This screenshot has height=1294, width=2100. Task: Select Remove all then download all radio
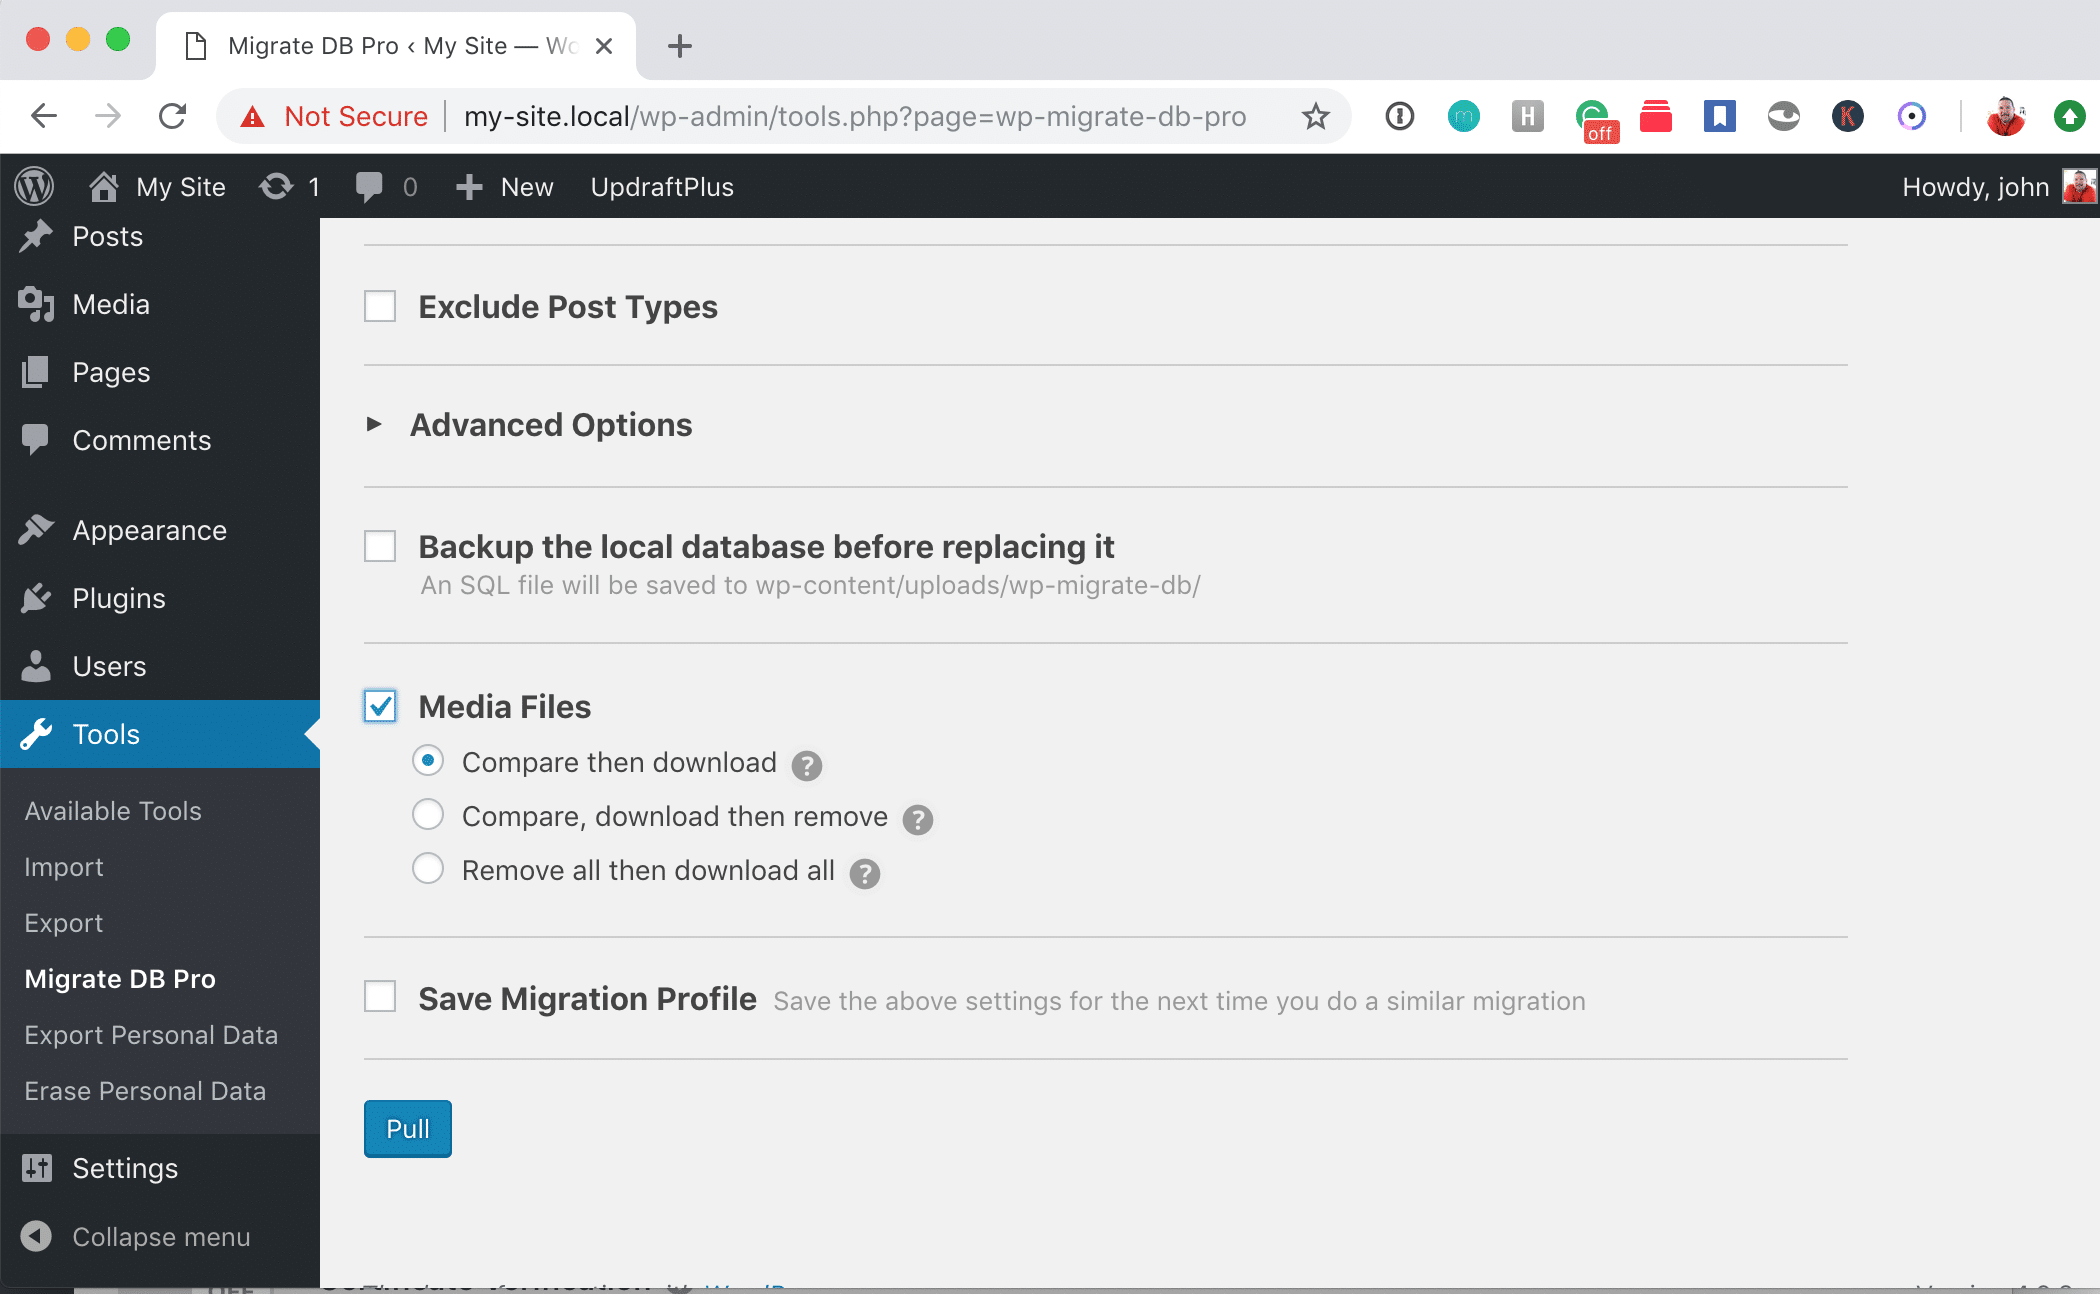(x=428, y=868)
